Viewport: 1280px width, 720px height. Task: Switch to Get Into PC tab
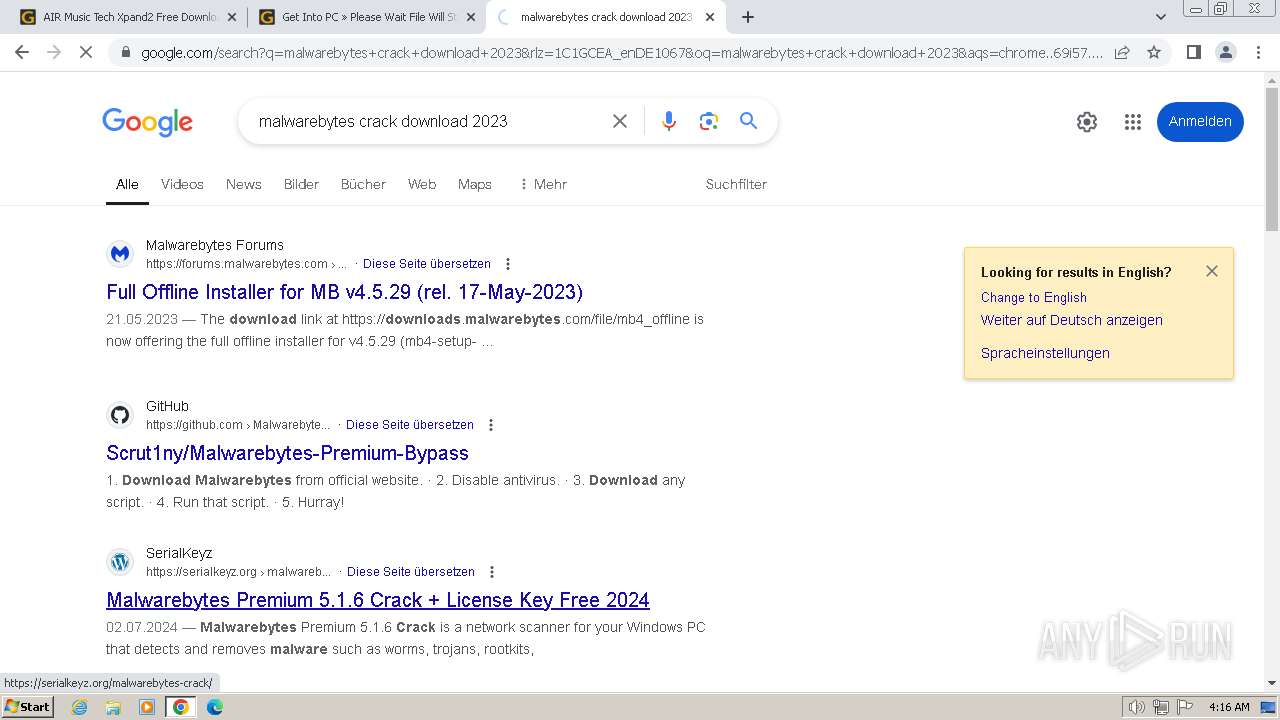[368, 17]
